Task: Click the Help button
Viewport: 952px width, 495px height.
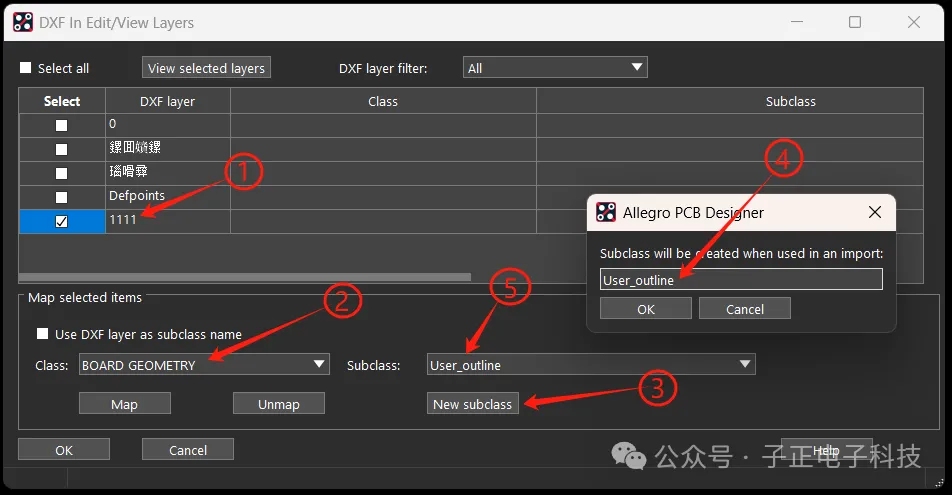Action: click(x=826, y=449)
